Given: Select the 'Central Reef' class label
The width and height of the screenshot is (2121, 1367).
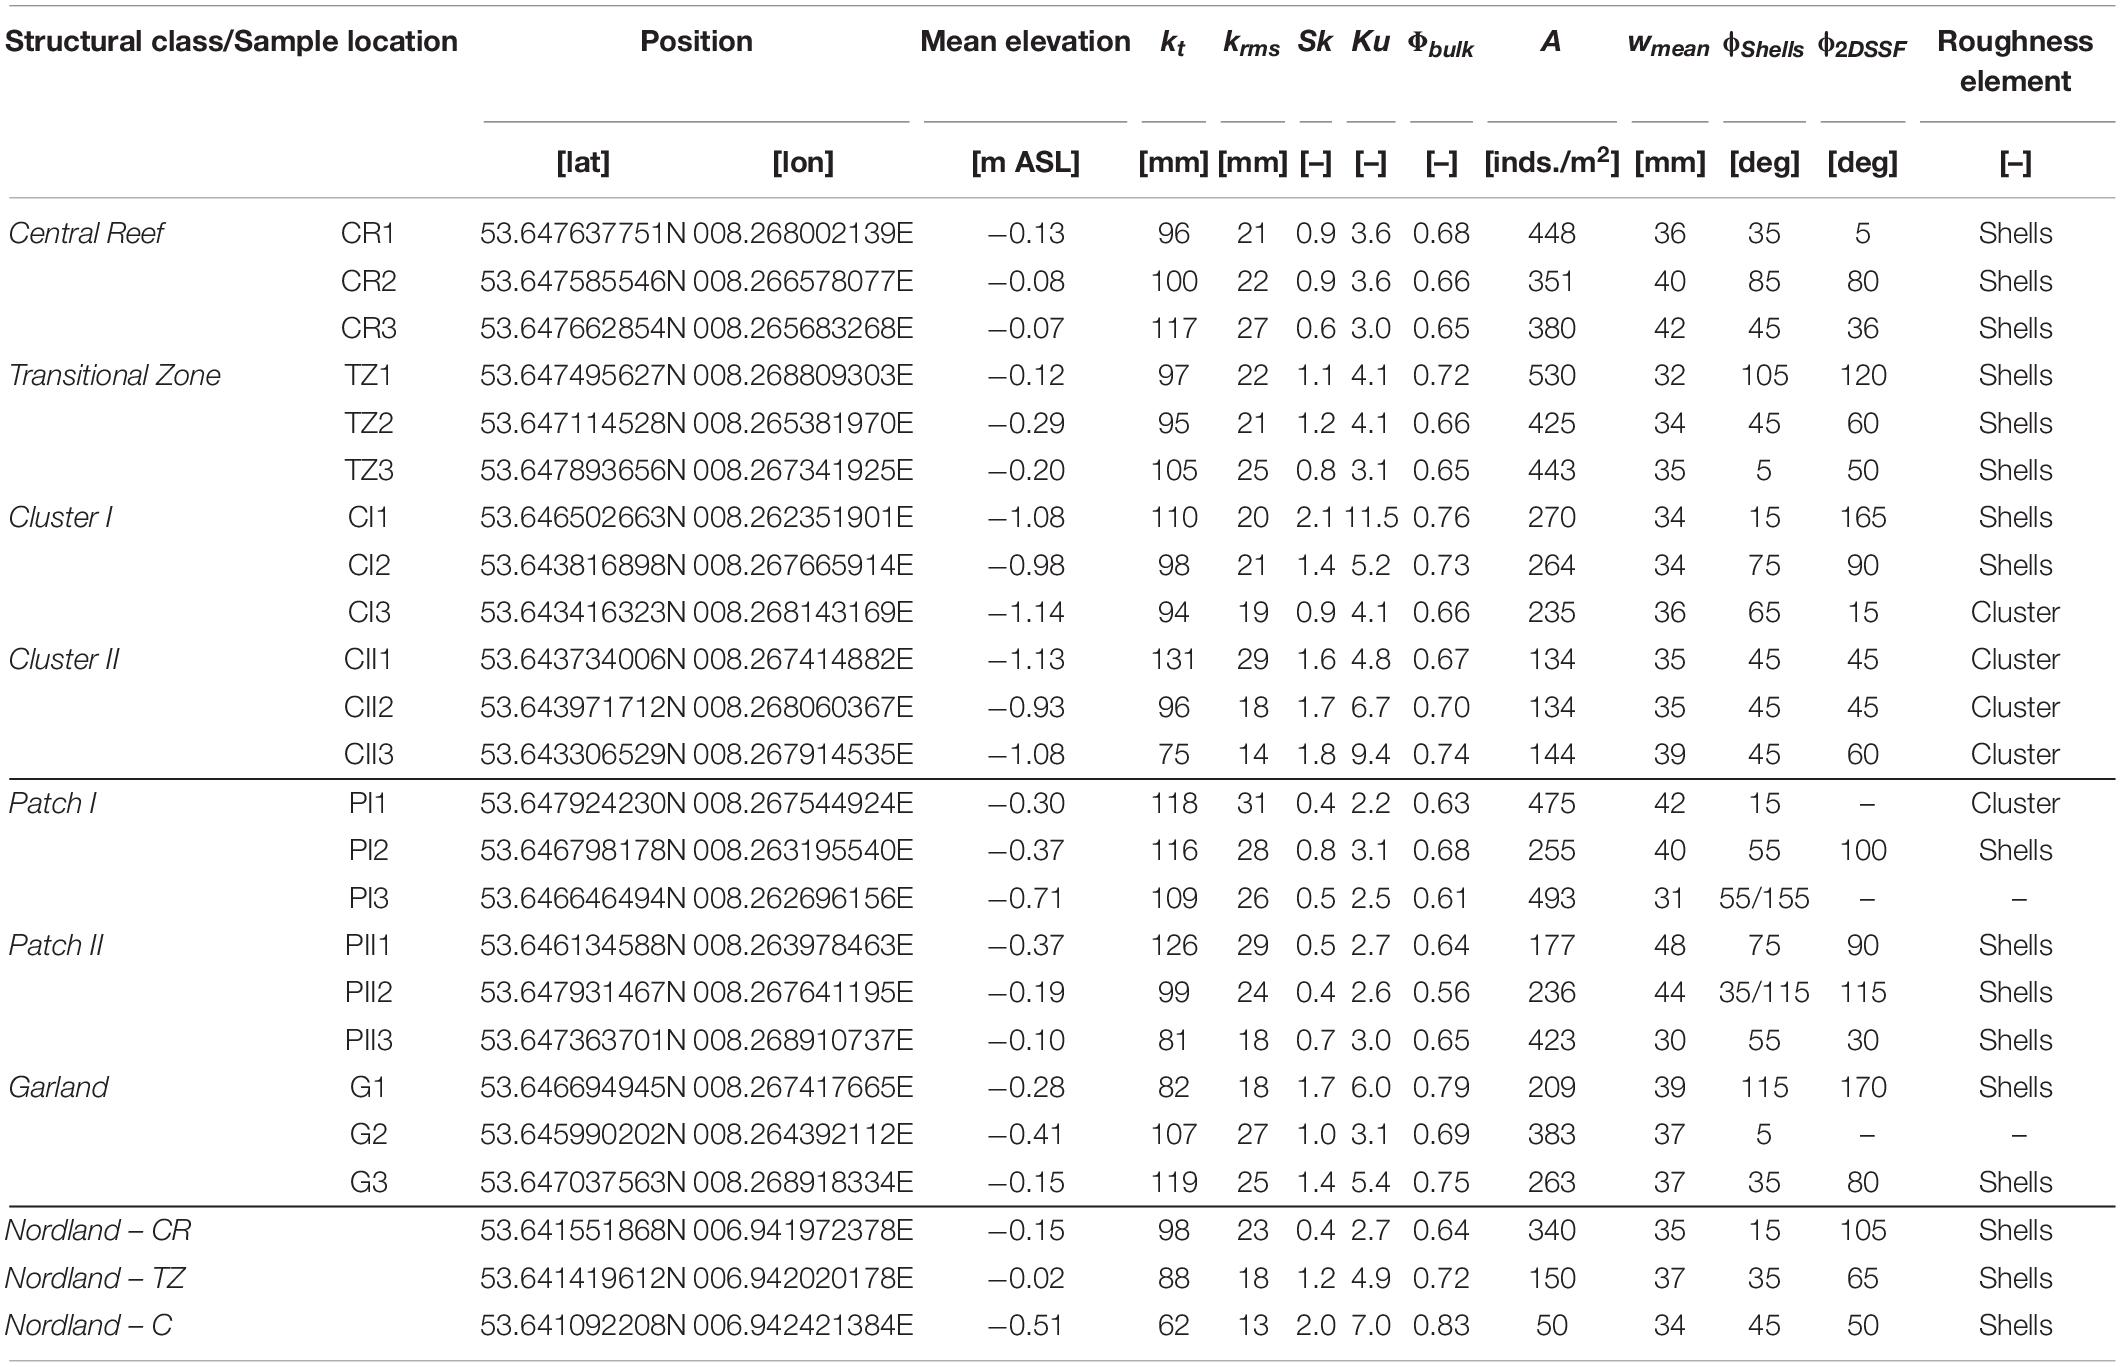Looking at the screenshot, I should (x=86, y=234).
